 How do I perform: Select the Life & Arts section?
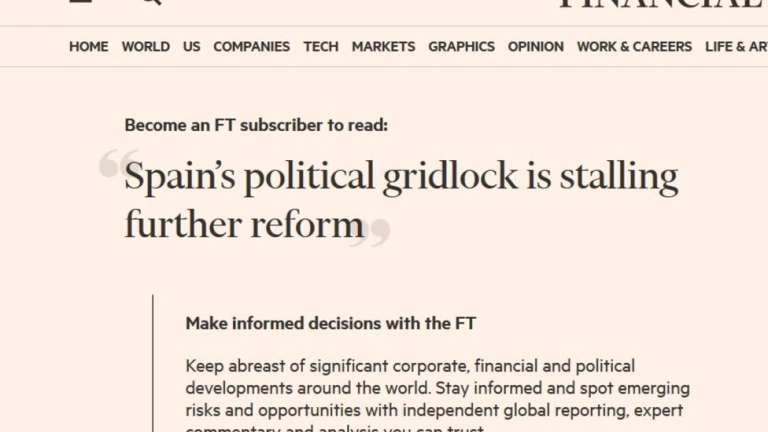[x=736, y=46]
